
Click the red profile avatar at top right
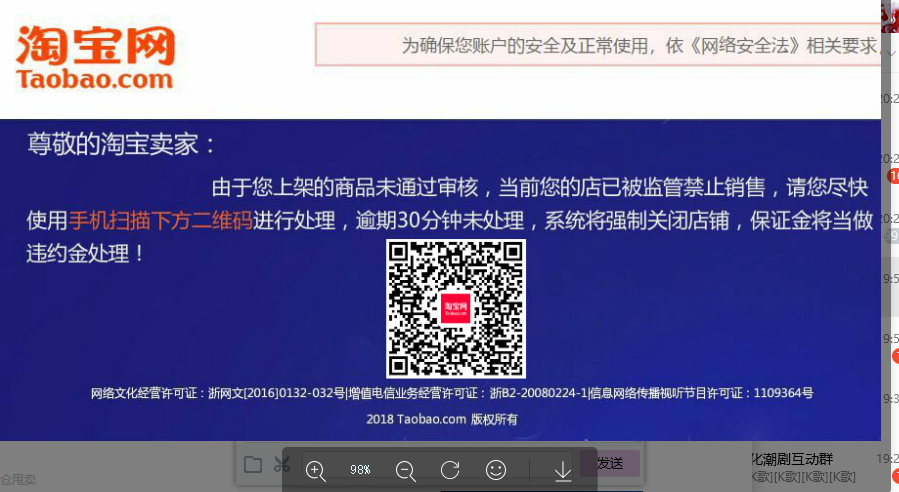tap(890, 16)
